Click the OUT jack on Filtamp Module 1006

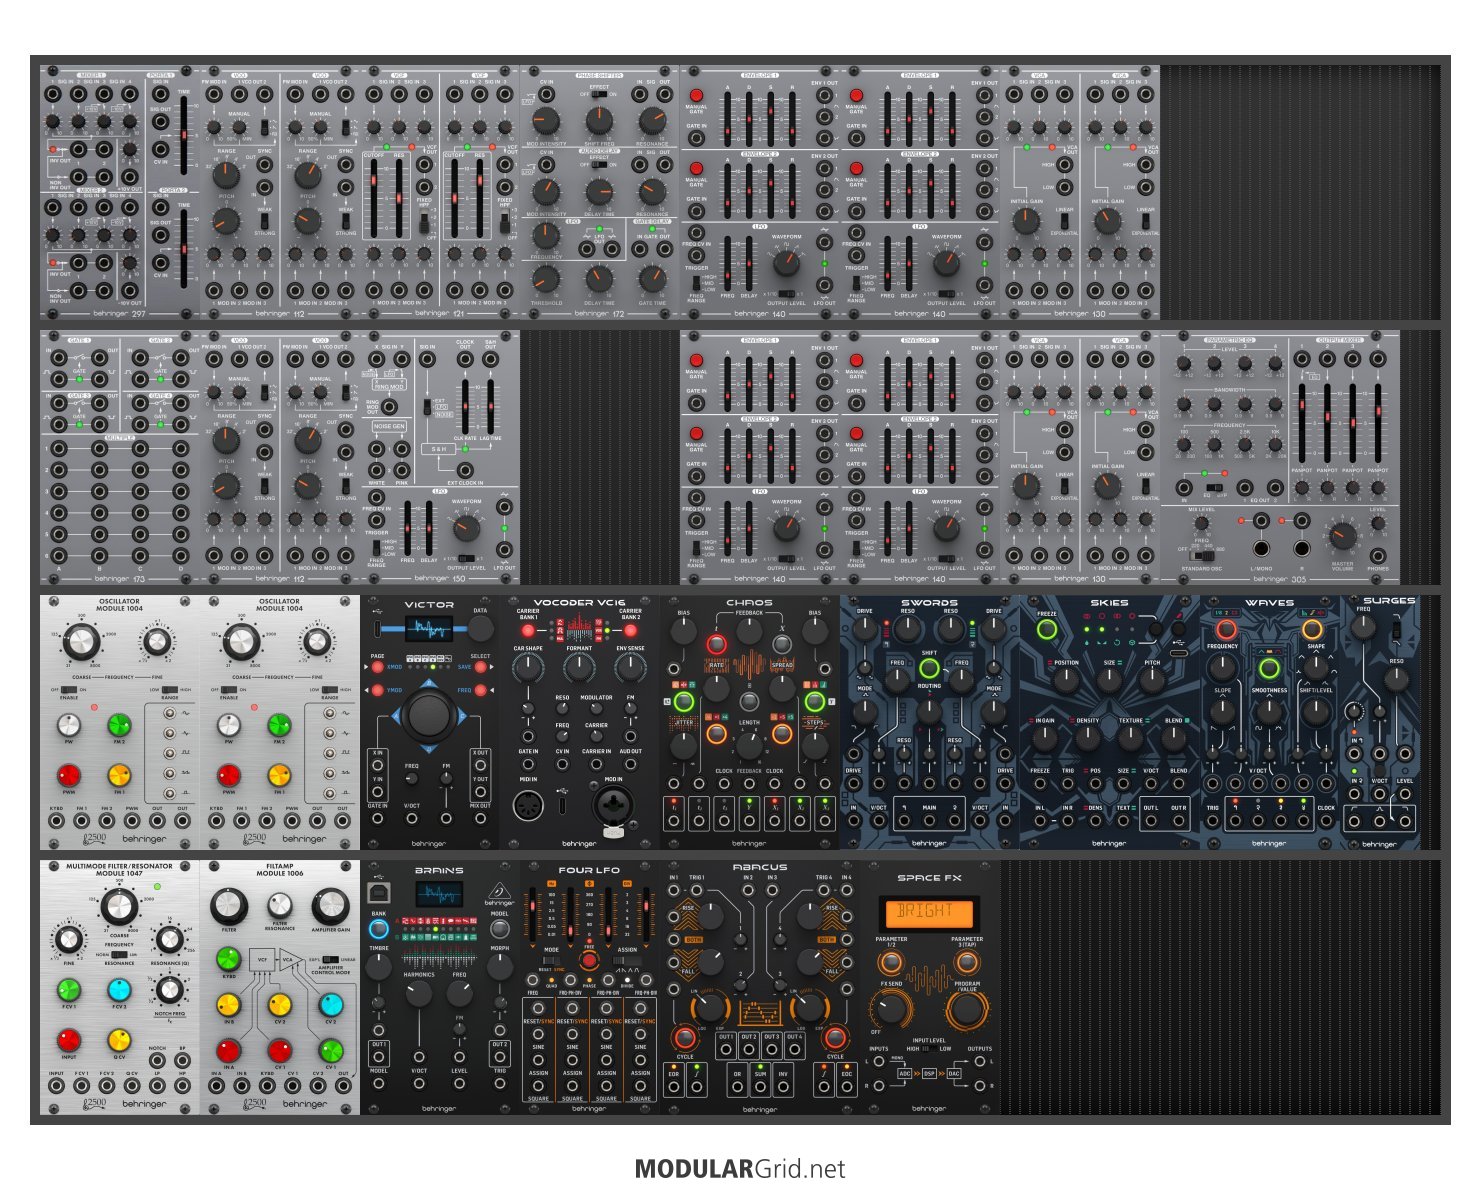tap(342, 1085)
